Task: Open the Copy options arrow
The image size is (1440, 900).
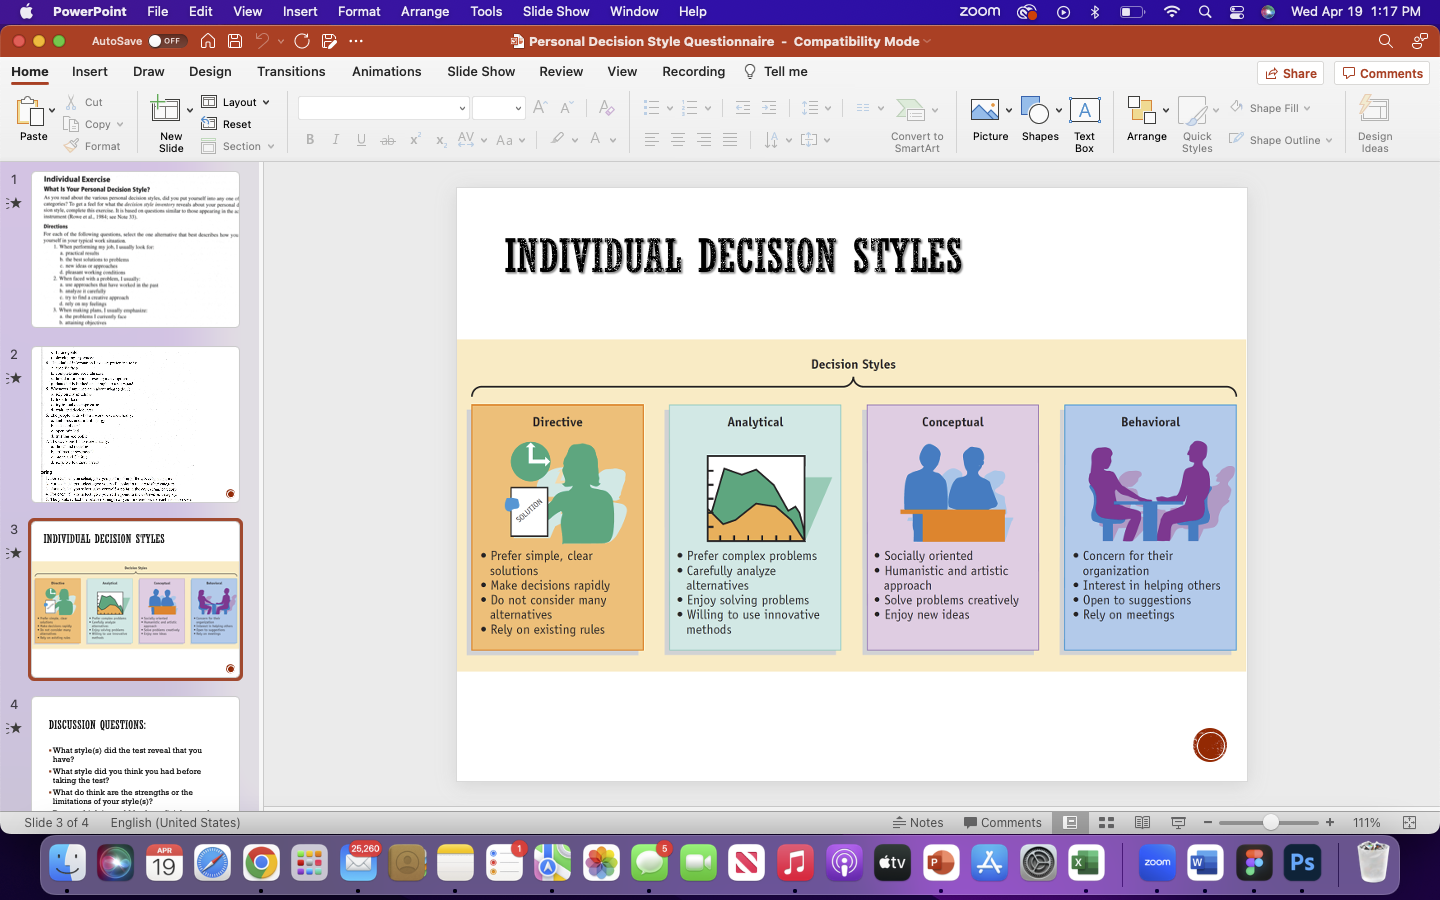Action: pos(120,125)
